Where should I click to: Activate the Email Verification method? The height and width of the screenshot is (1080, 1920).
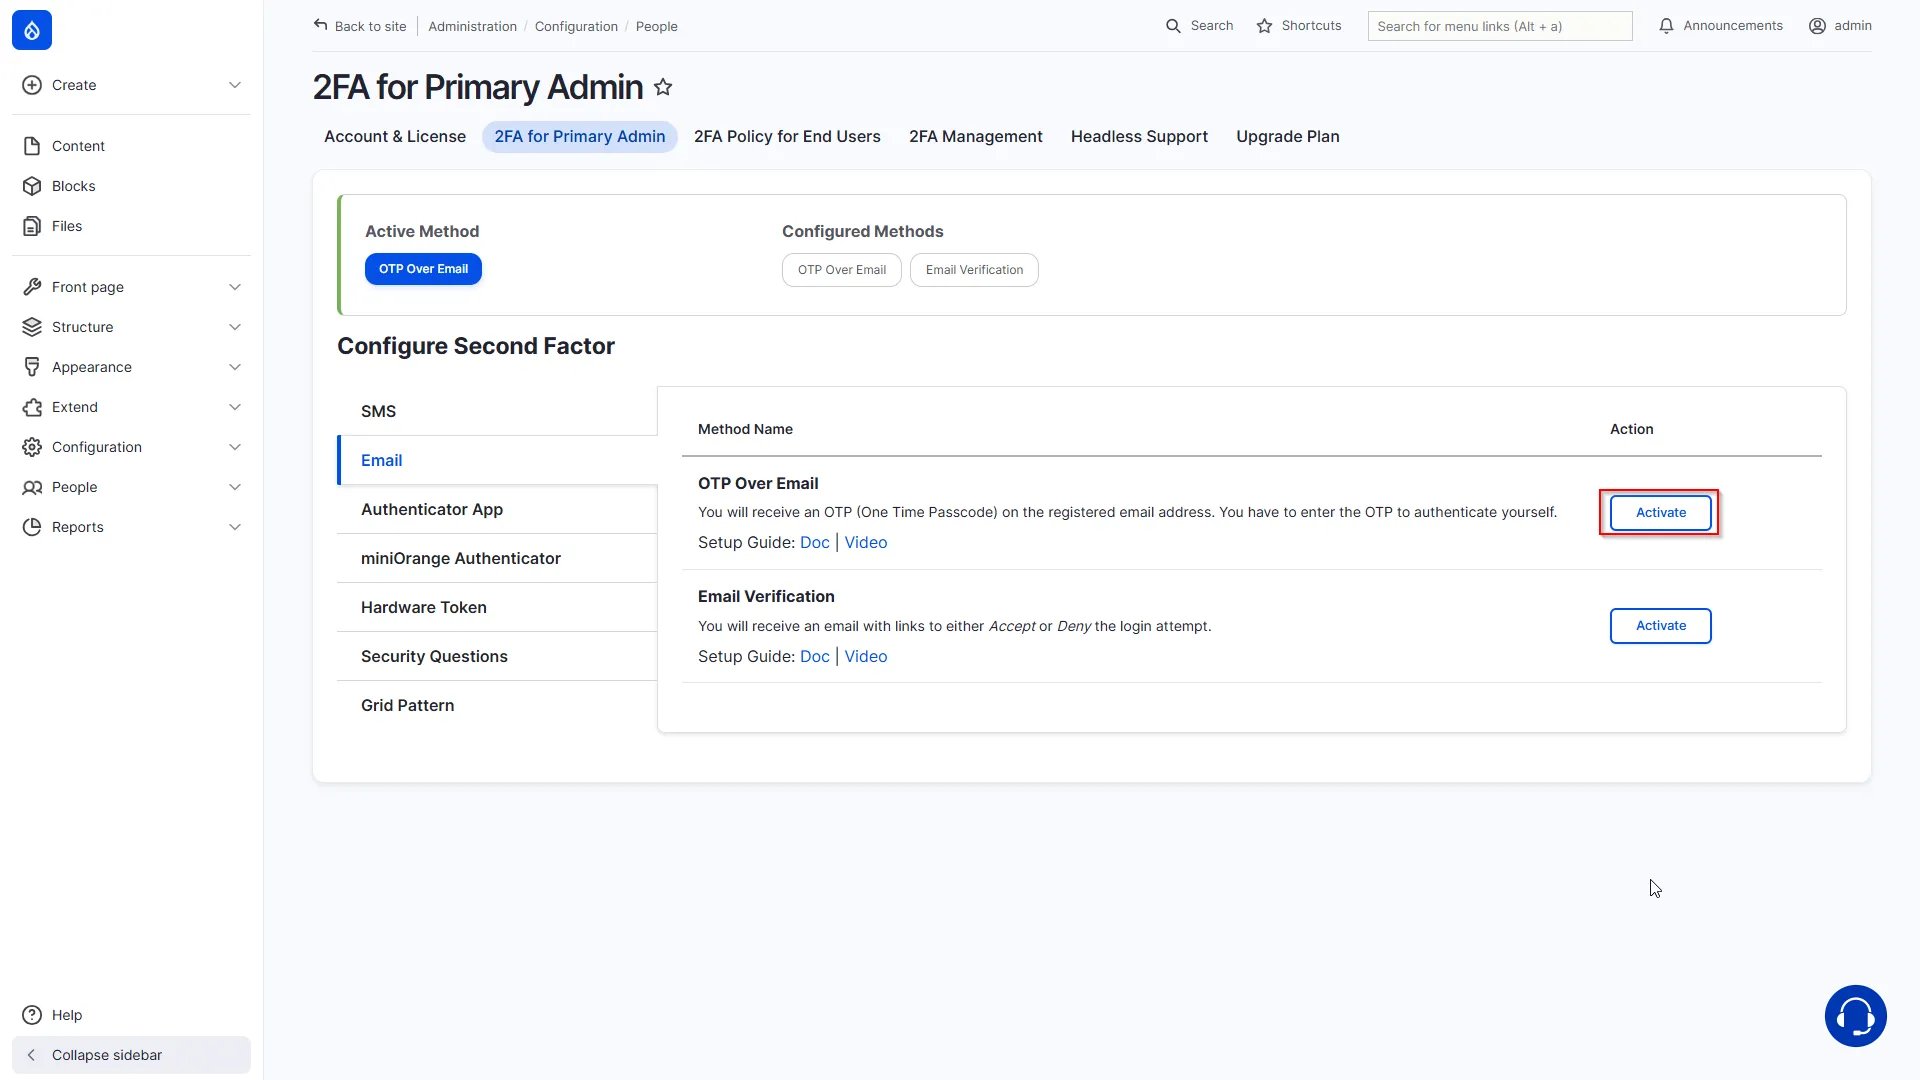(x=1660, y=626)
